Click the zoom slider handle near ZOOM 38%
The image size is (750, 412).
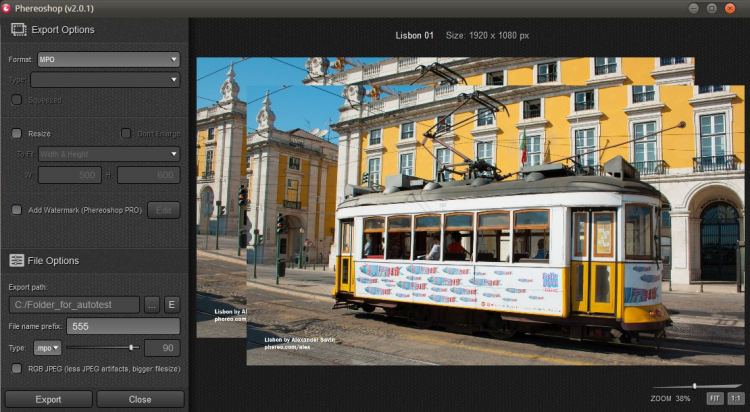click(x=695, y=386)
